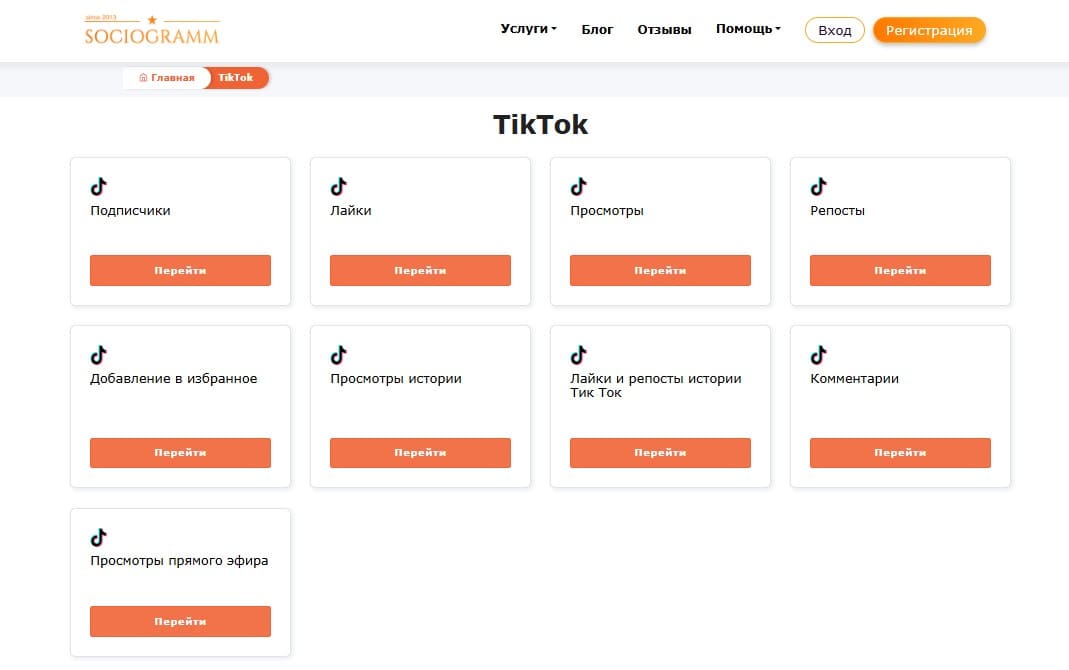The width and height of the screenshot is (1069, 670).
Task: Click the Регистрация button
Action: tap(929, 30)
